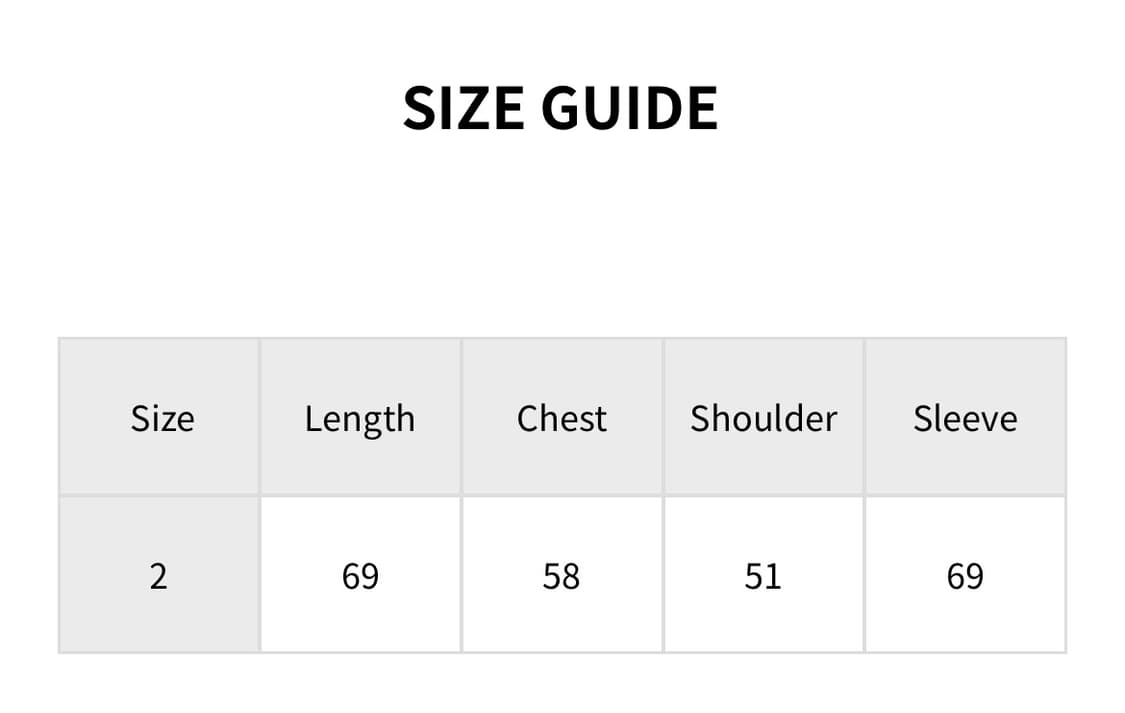
Task: Select the Length value 69 cell
Action: (360, 576)
